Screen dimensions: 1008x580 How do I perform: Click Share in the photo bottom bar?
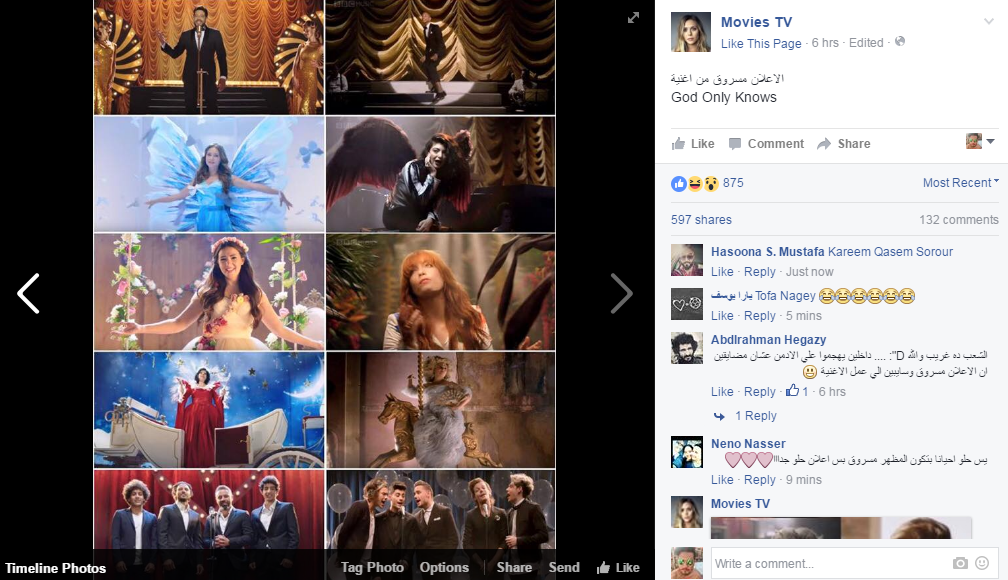(x=514, y=567)
